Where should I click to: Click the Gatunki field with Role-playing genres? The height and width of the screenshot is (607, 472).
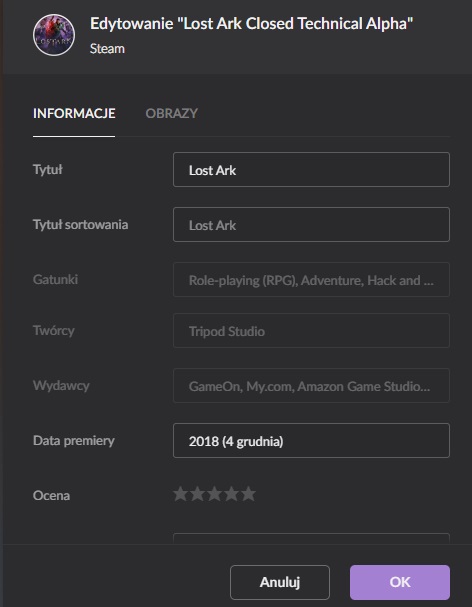(x=311, y=279)
